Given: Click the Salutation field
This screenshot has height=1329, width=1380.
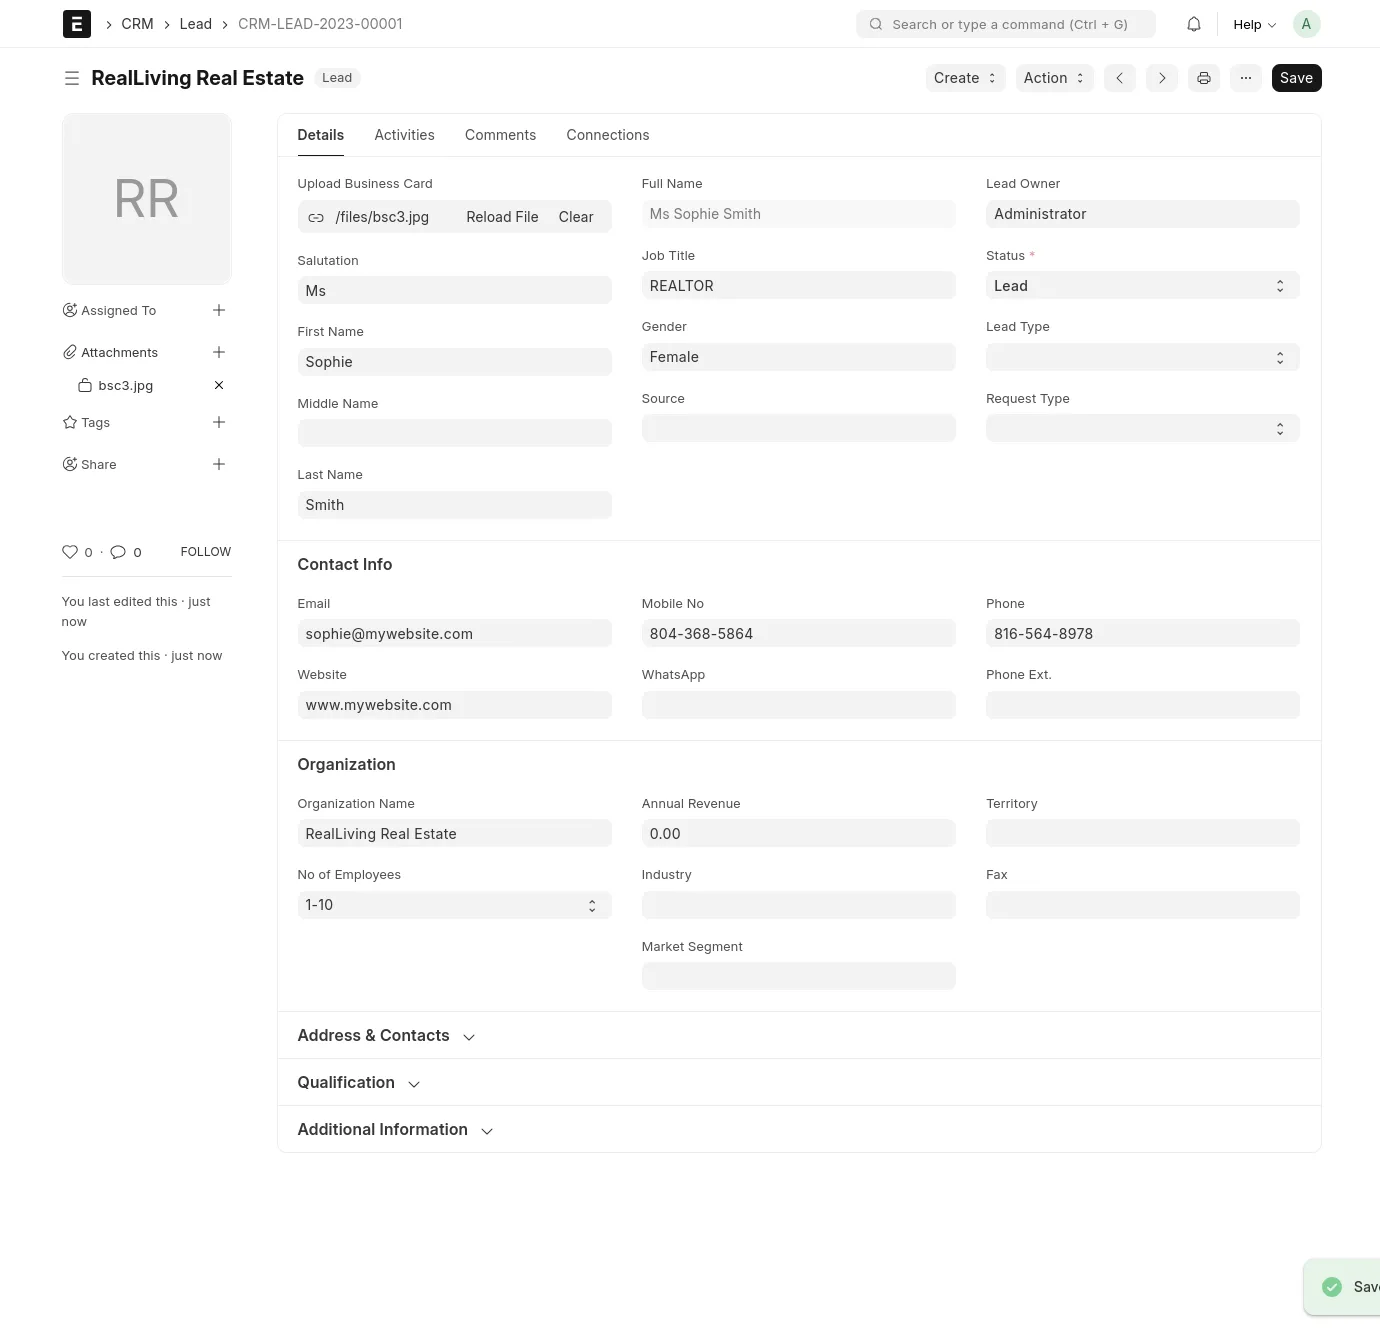Looking at the screenshot, I should click(454, 291).
